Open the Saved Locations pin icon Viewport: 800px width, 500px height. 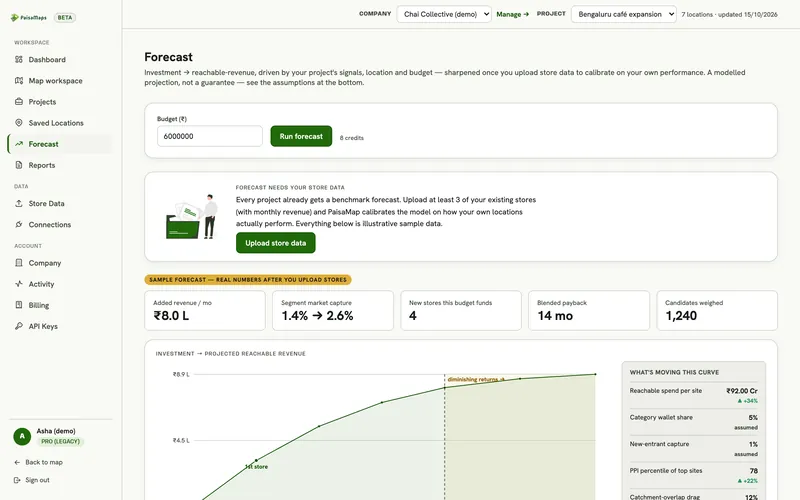coord(19,123)
